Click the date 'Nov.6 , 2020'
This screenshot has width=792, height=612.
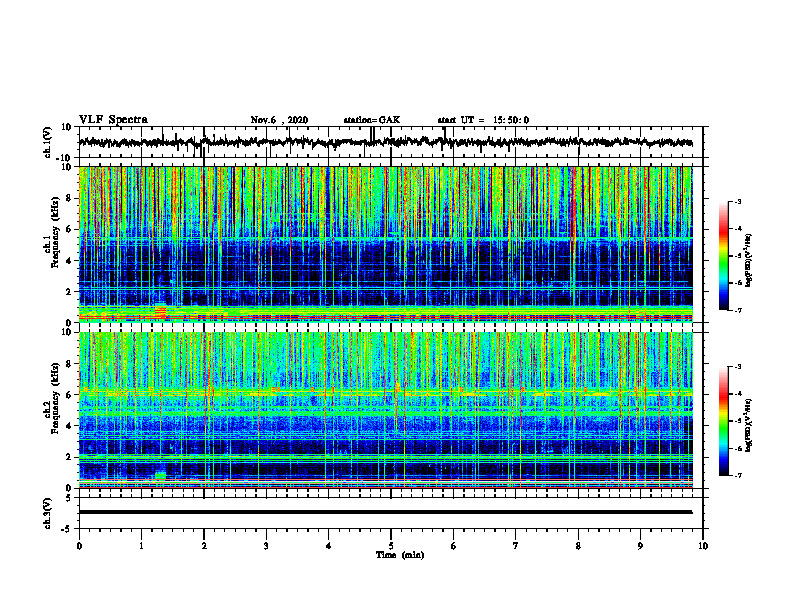tap(279, 120)
